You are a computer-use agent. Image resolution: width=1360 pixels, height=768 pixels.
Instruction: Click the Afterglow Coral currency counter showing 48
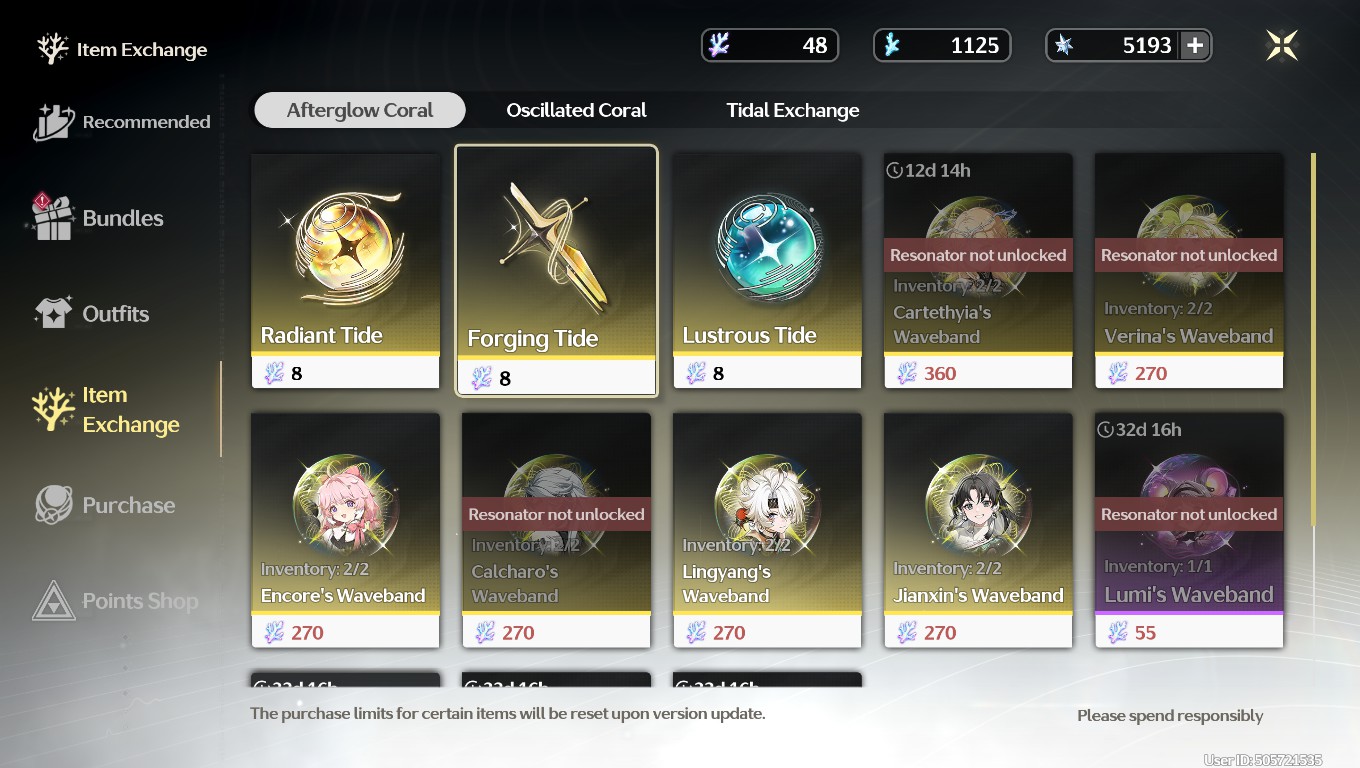(x=770, y=45)
